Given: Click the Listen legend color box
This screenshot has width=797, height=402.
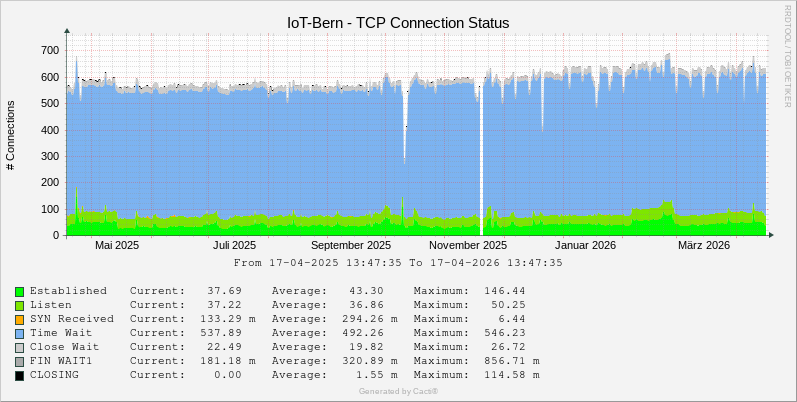Looking at the screenshot, I should tap(19, 305).
